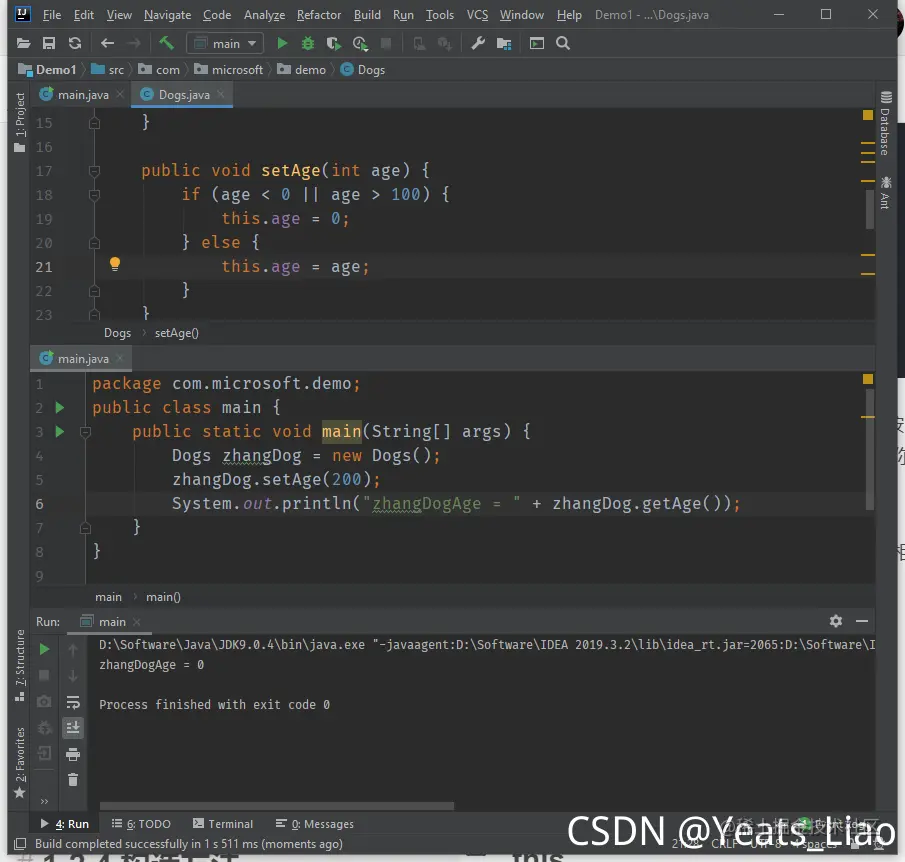Click the setAge() breadcrumb under Dogs editor
The image size is (905, 862).
pyautogui.click(x=177, y=333)
